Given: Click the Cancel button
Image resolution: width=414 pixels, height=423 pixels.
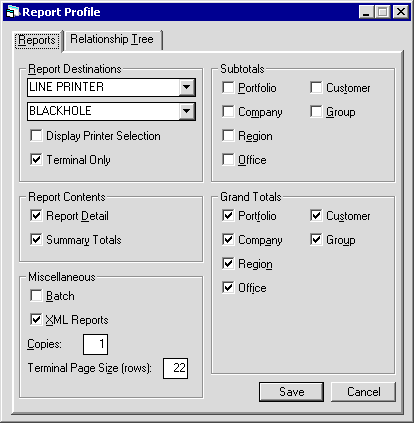Looking at the screenshot, I should (x=363, y=392).
